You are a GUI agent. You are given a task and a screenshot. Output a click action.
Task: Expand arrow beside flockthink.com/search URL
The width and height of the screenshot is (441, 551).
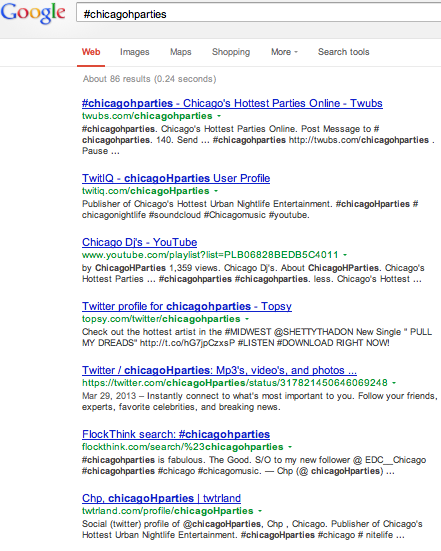290,447
